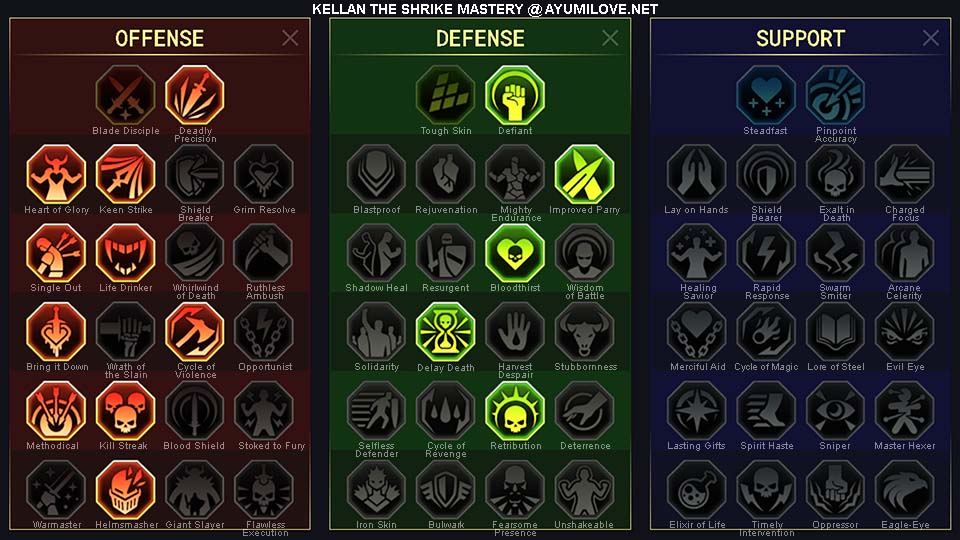Select the Lay on Hands mastery
This screenshot has width=960, height=540.
(696, 174)
